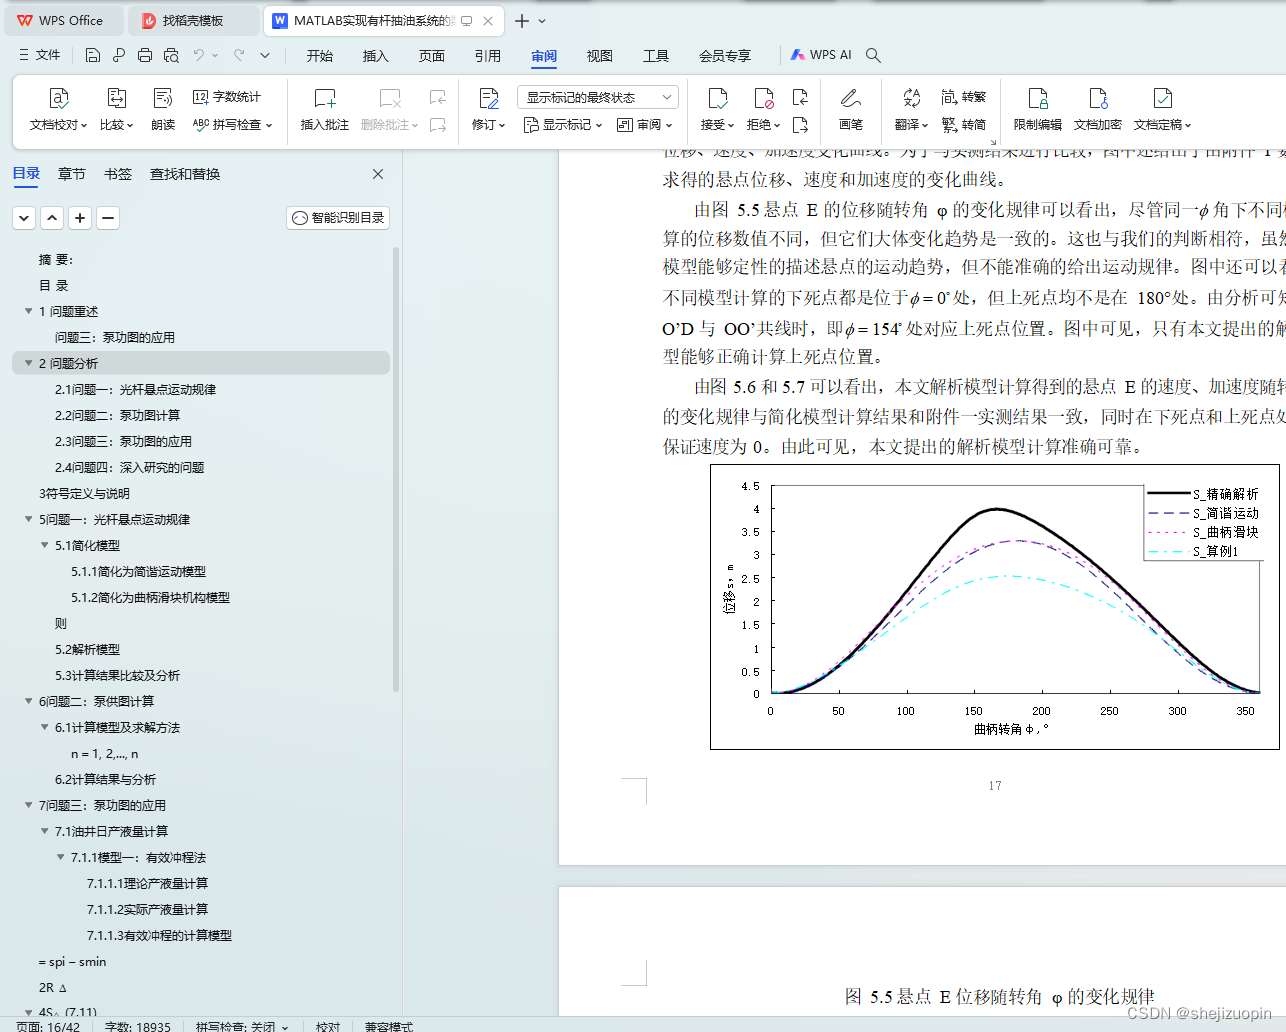Click the Undo arrow icon
This screenshot has width=1286, height=1032.
pyautogui.click(x=199, y=55)
